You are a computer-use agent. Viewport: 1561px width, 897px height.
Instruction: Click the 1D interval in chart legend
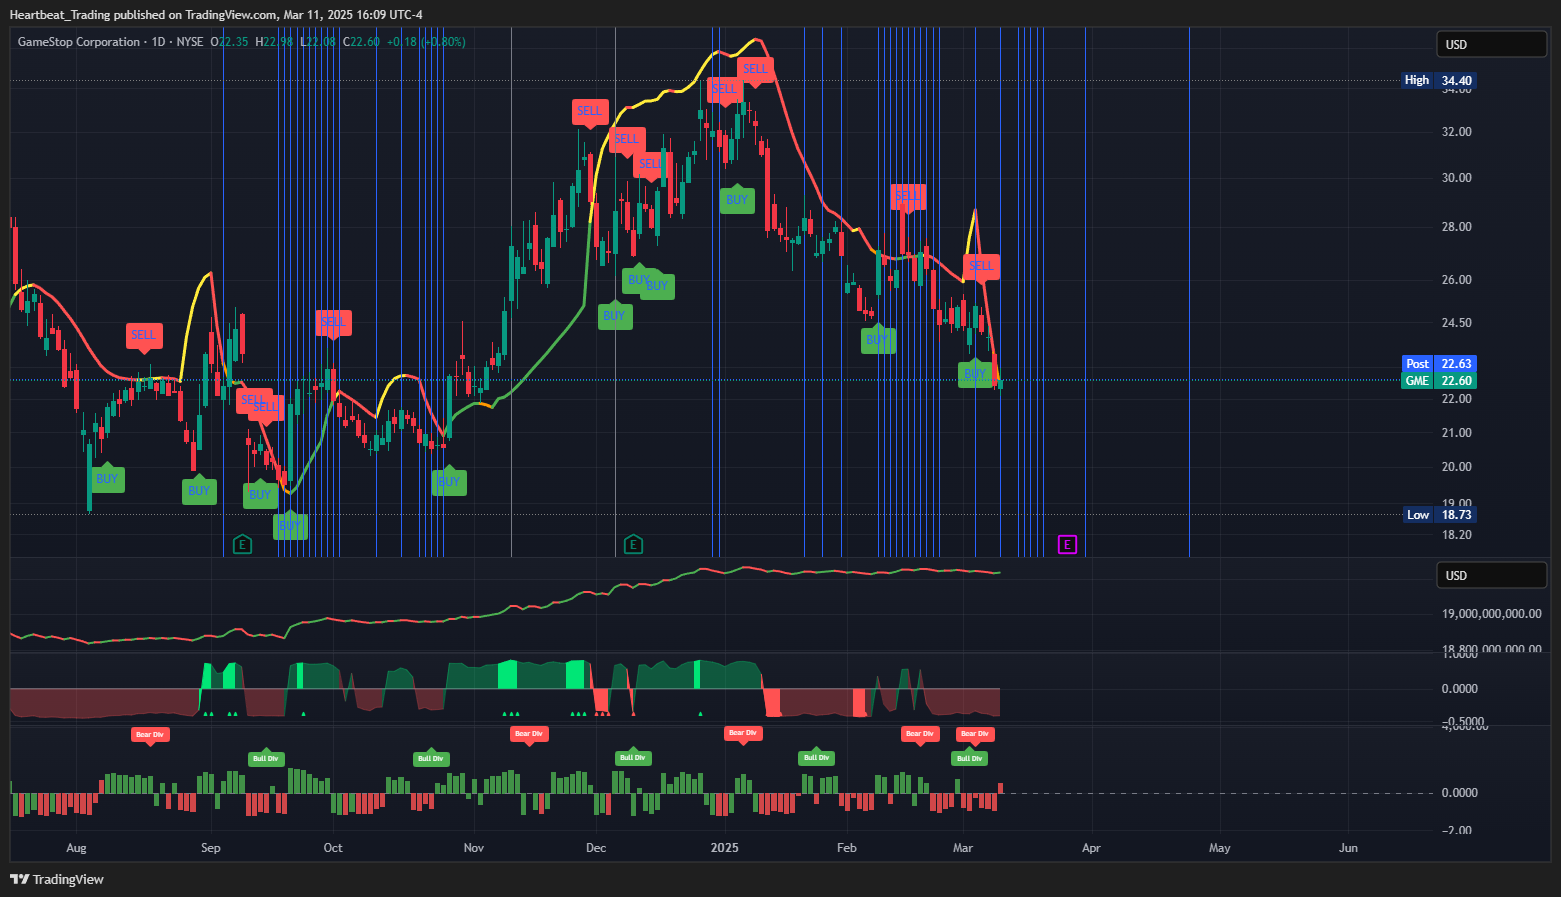click(158, 42)
